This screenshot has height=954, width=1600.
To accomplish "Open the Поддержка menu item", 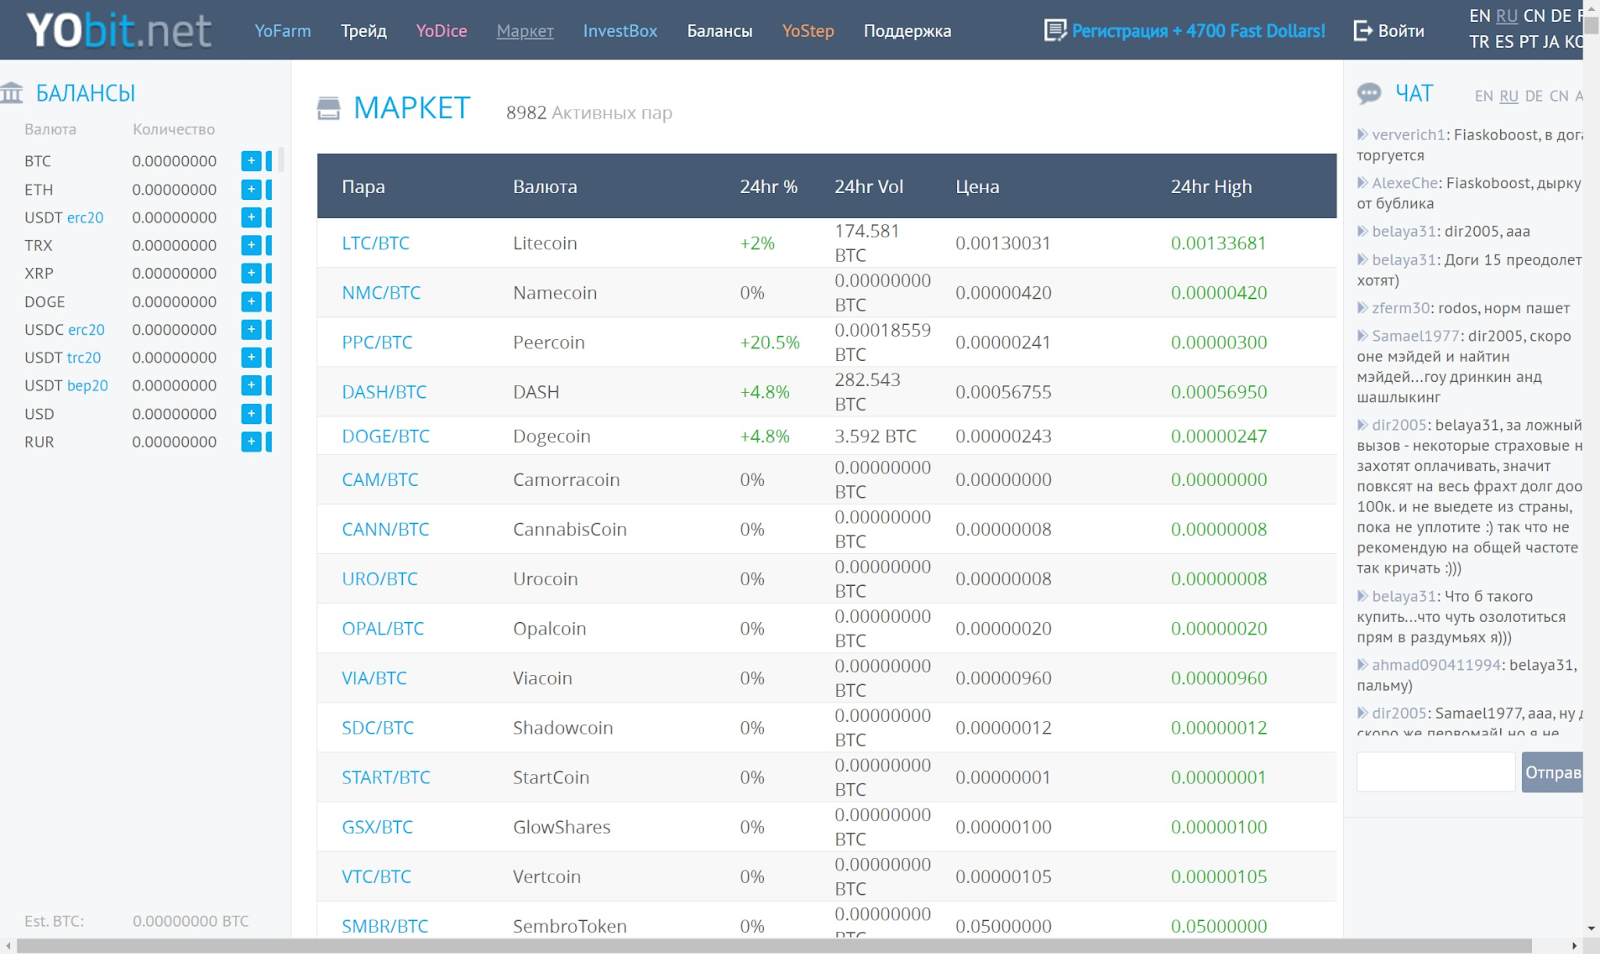I will pyautogui.click(x=908, y=31).
